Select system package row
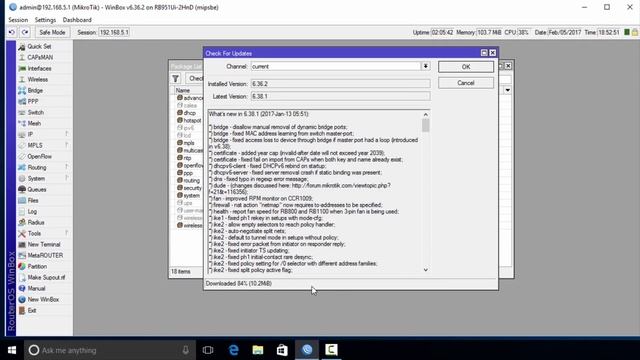Screen dimensions: 640x360 (x=188, y=196)
